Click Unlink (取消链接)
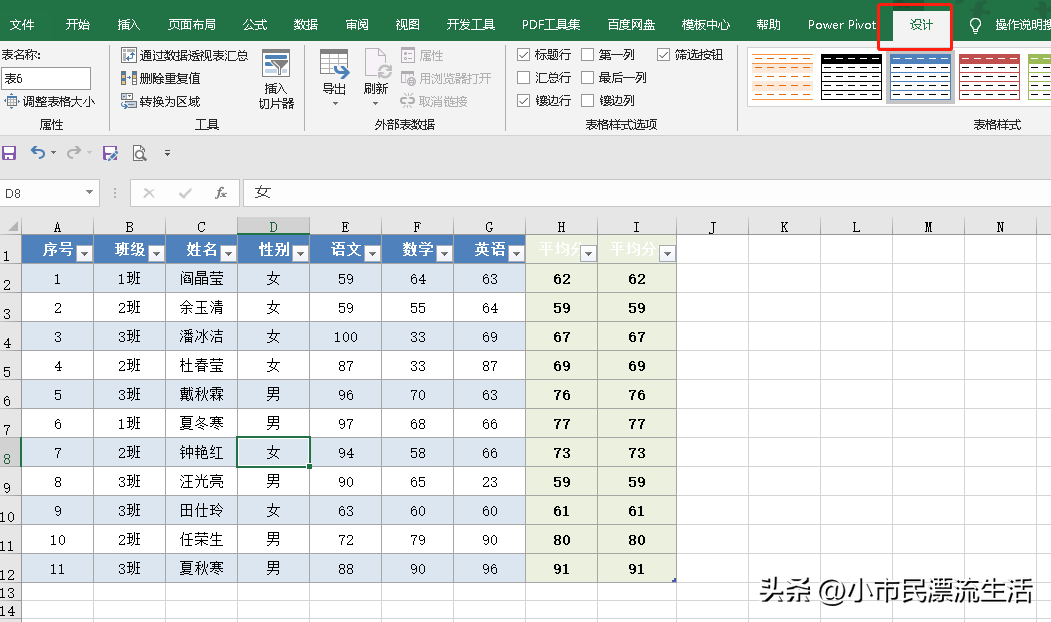The height and width of the screenshot is (622, 1051). [434, 101]
